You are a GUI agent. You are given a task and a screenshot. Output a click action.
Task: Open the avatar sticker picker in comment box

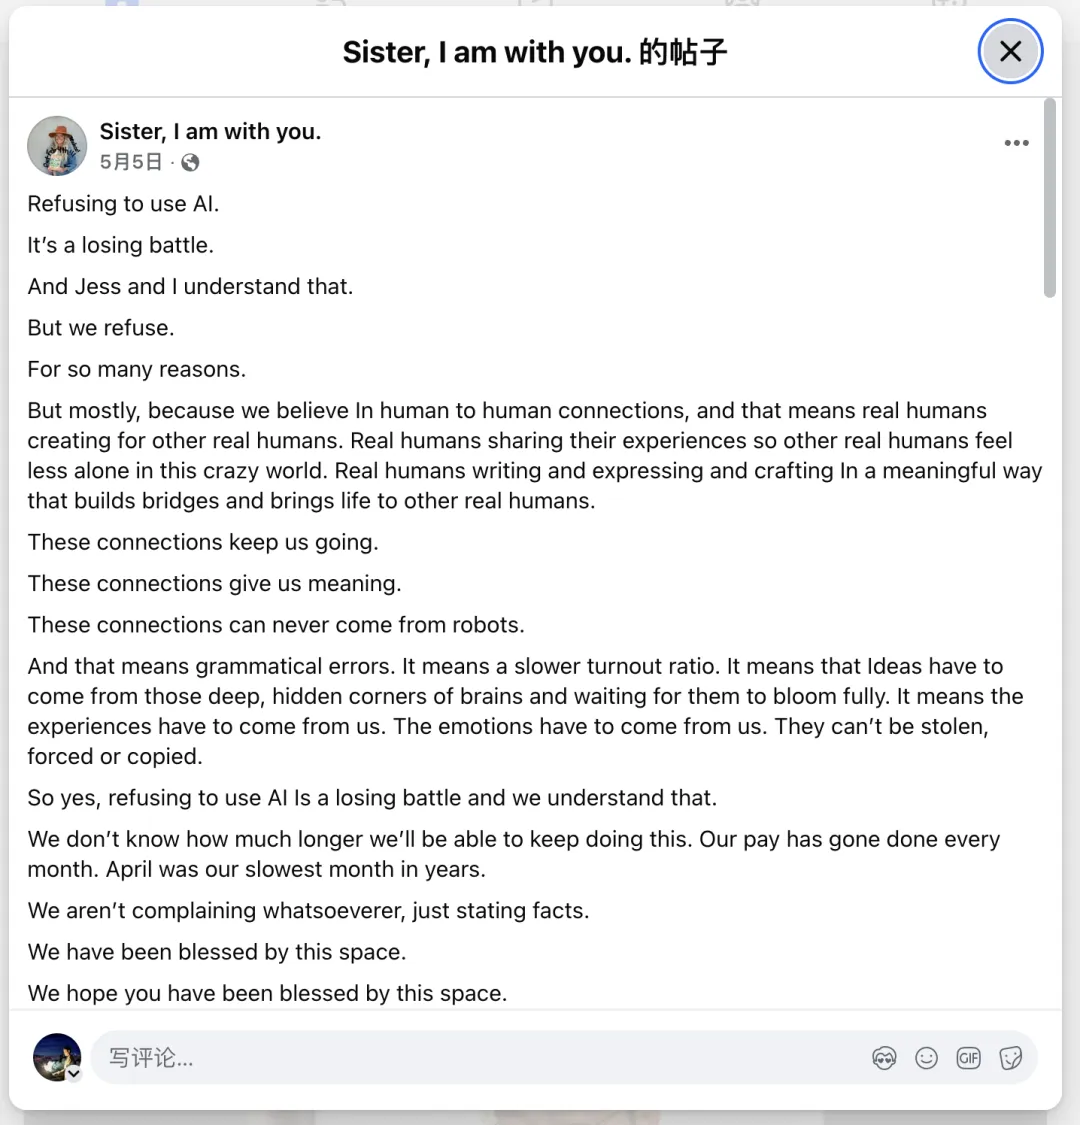click(884, 1058)
